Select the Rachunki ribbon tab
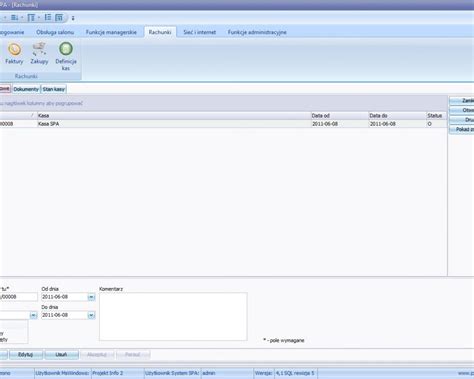The height and width of the screenshot is (379, 474). (160, 32)
